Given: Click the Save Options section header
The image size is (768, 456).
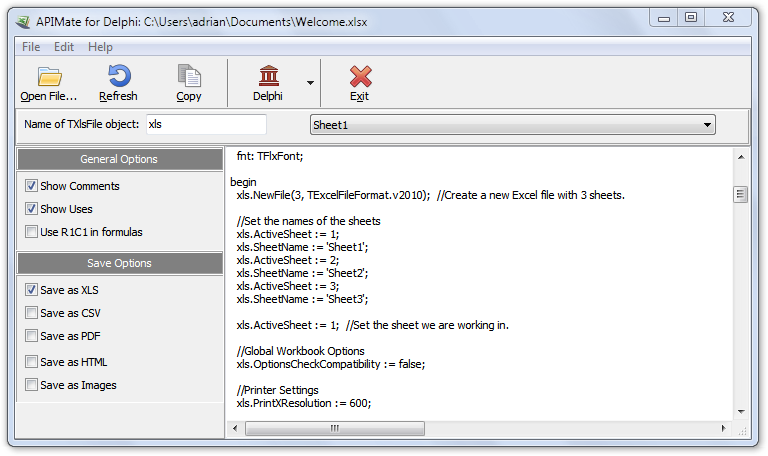Looking at the screenshot, I should click(x=119, y=263).
